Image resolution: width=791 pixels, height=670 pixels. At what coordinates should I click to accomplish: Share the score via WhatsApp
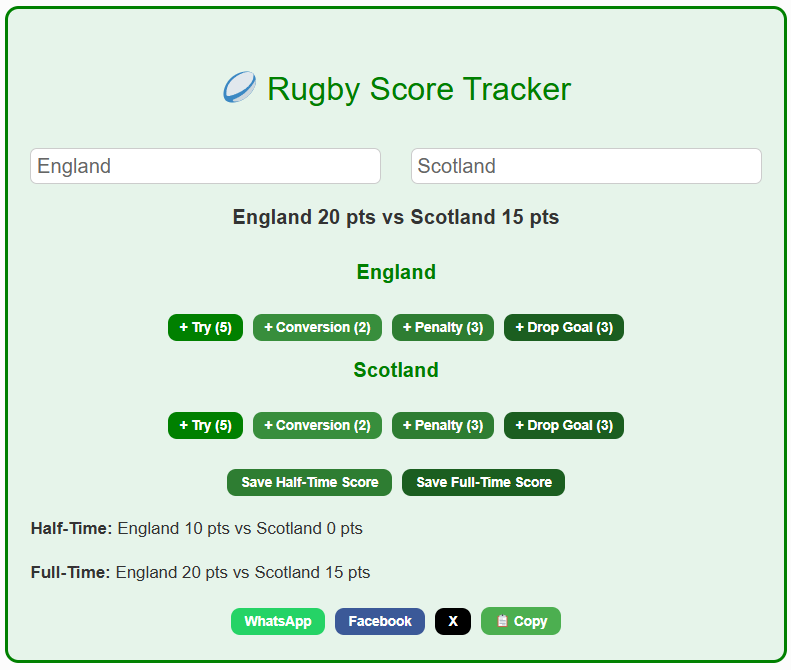[278, 621]
